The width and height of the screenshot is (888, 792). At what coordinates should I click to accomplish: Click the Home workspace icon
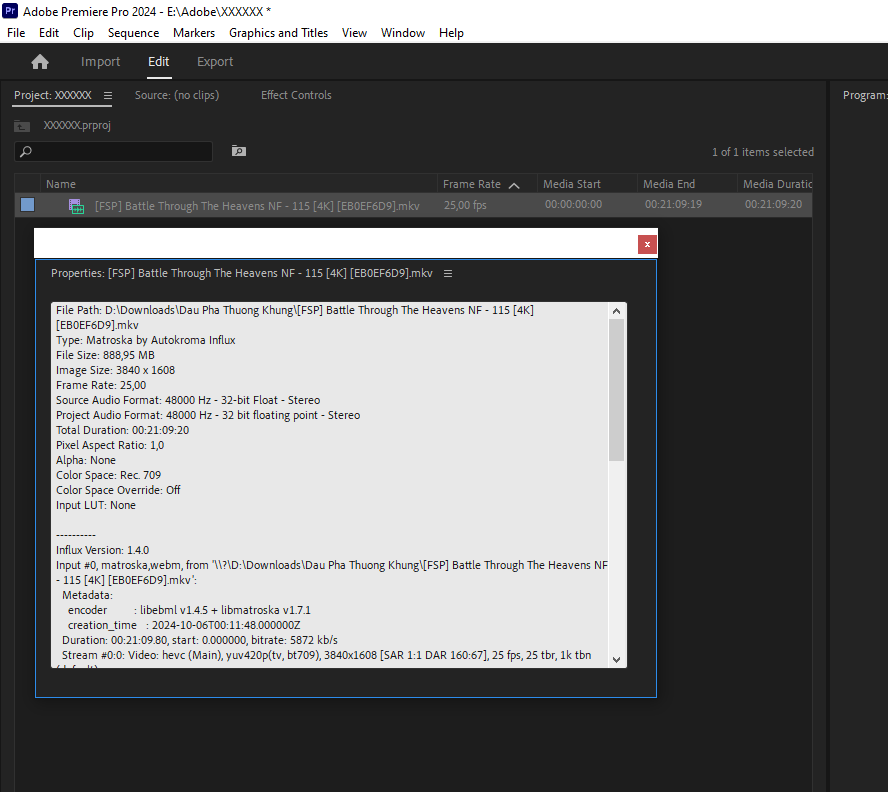40,61
